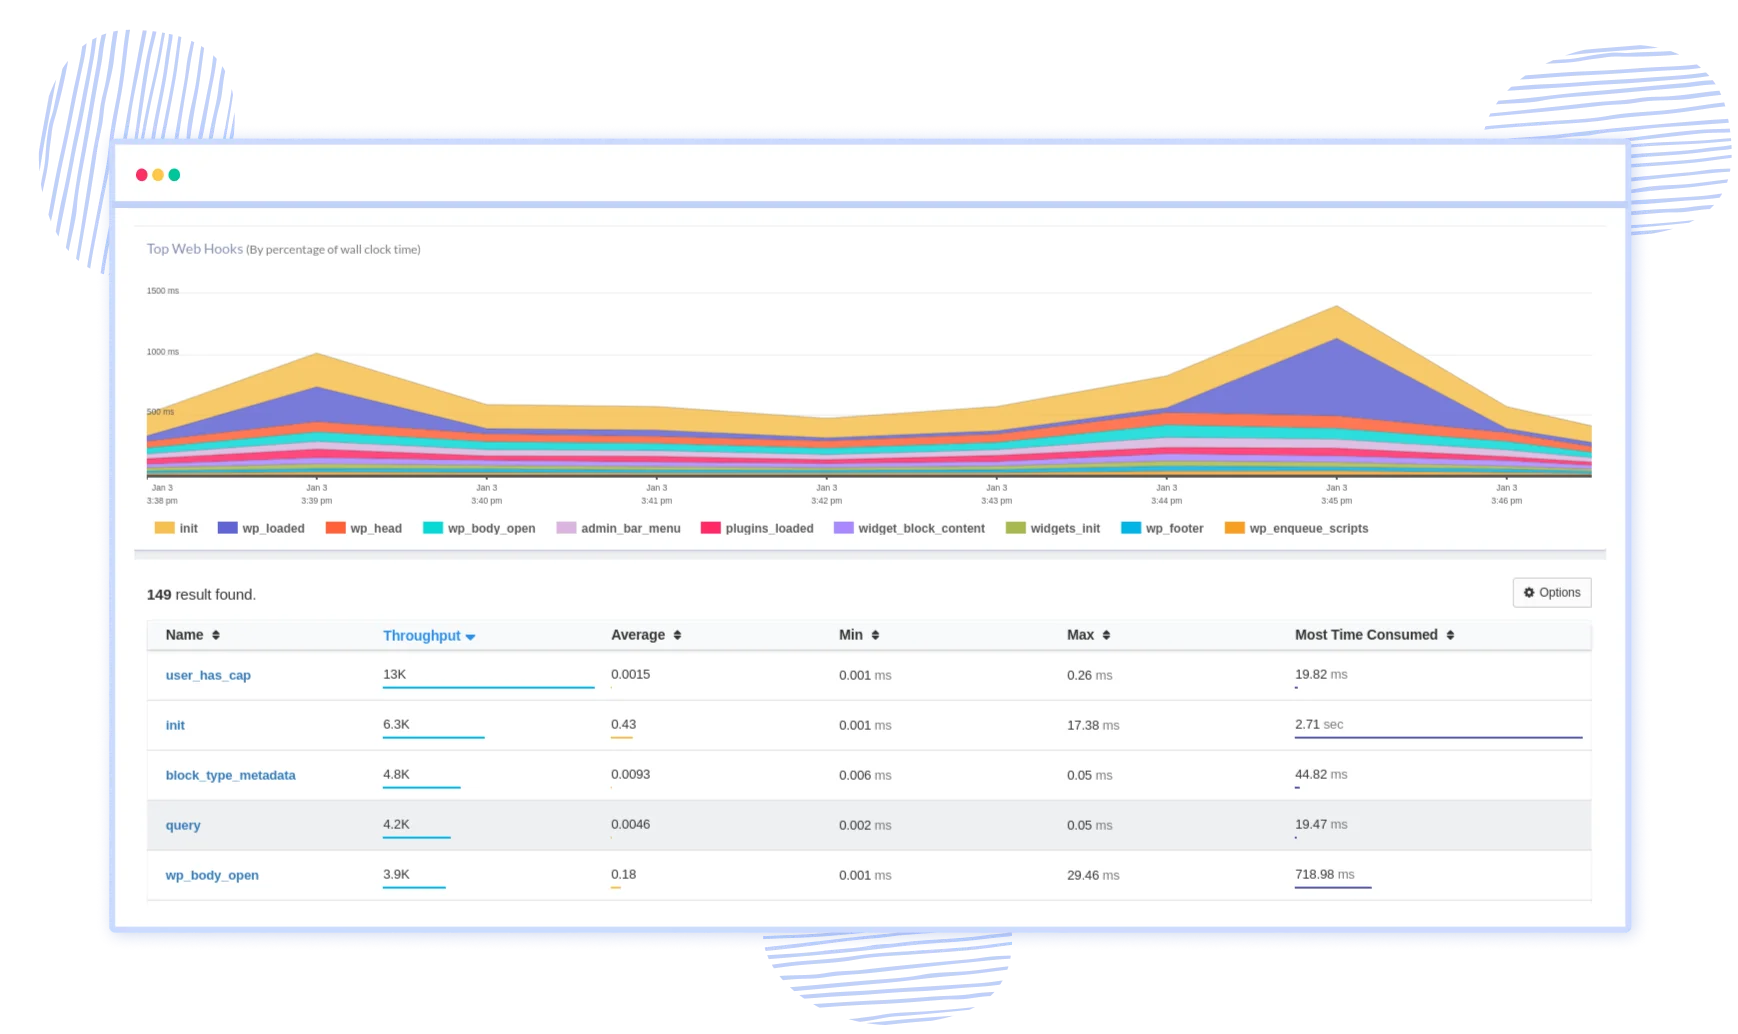Sort table by Min column
Screen dimensions: 1738x1034
(x=859, y=635)
